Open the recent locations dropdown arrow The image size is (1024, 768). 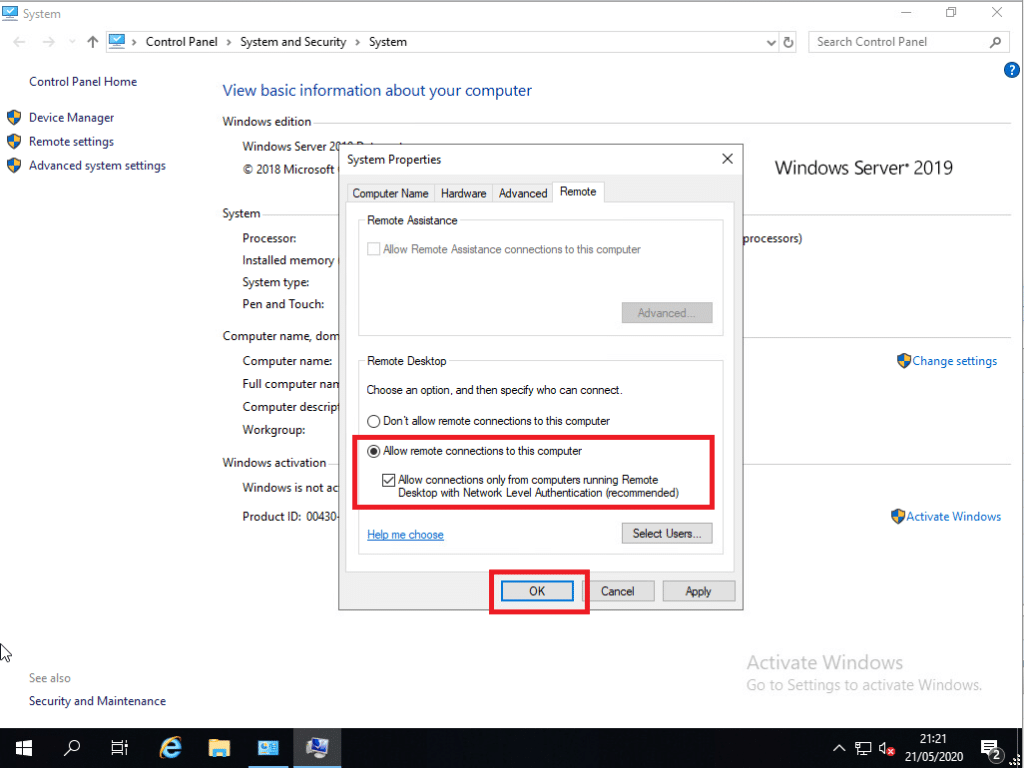(71, 42)
